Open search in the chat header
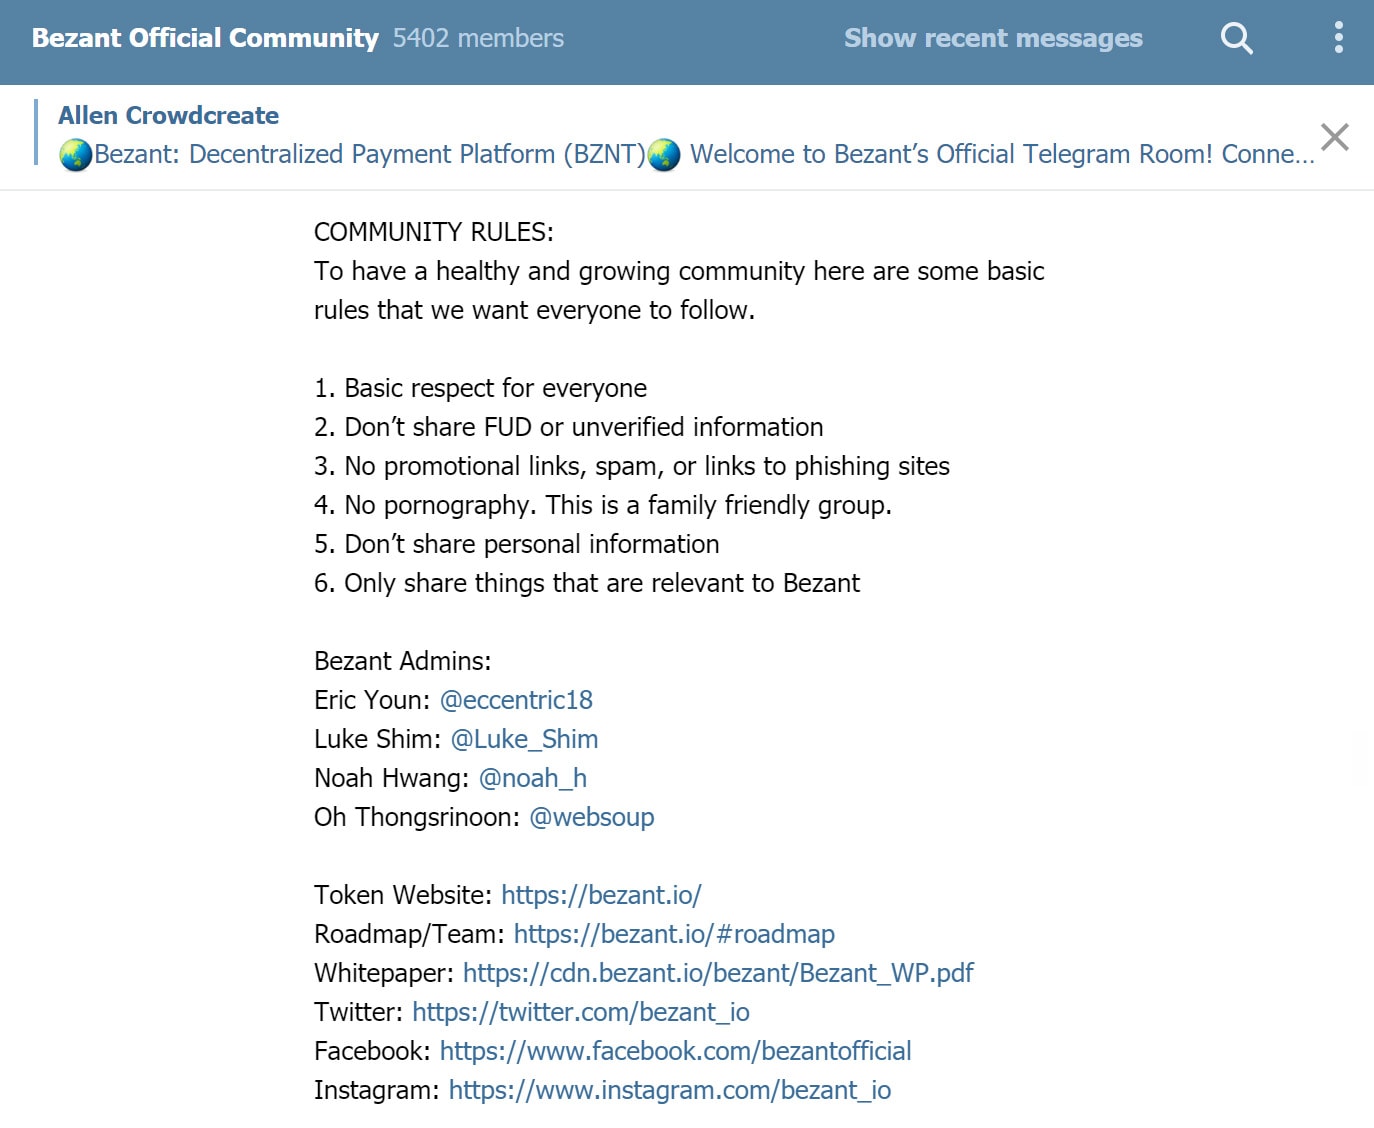Image resolution: width=1374 pixels, height=1128 pixels. [1236, 38]
